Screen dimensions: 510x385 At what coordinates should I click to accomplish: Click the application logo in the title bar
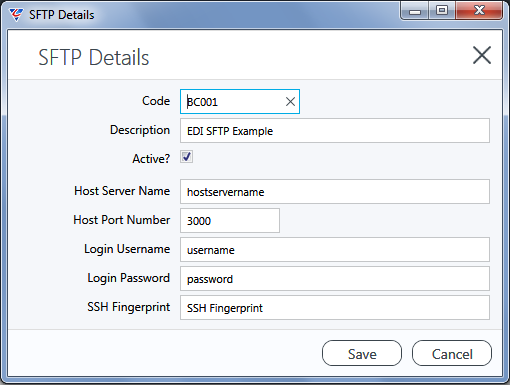16,15
